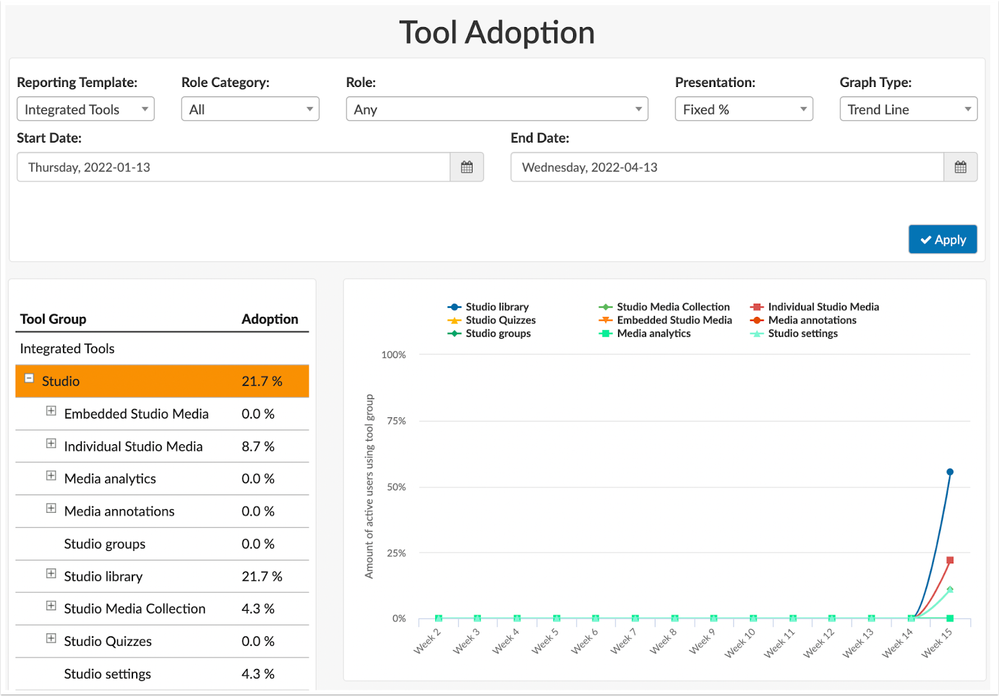Open the Presentation dropdown showing Fixed %
Image resolution: width=999 pixels, height=696 pixels.
coord(744,109)
